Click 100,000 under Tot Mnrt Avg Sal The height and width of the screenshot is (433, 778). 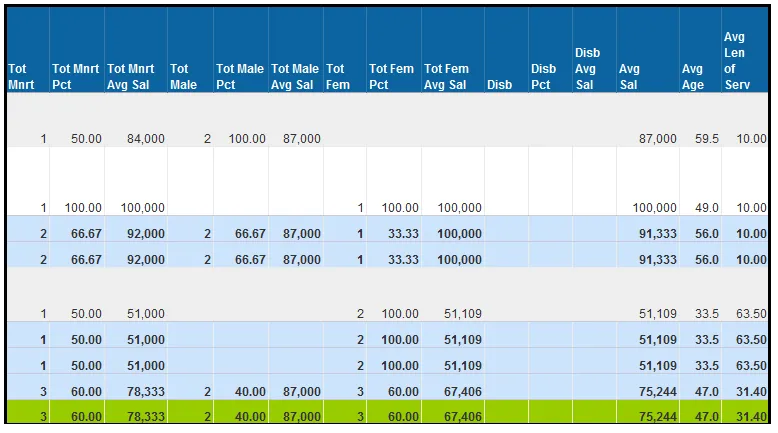pyautogui.click(x=143, y=208)
